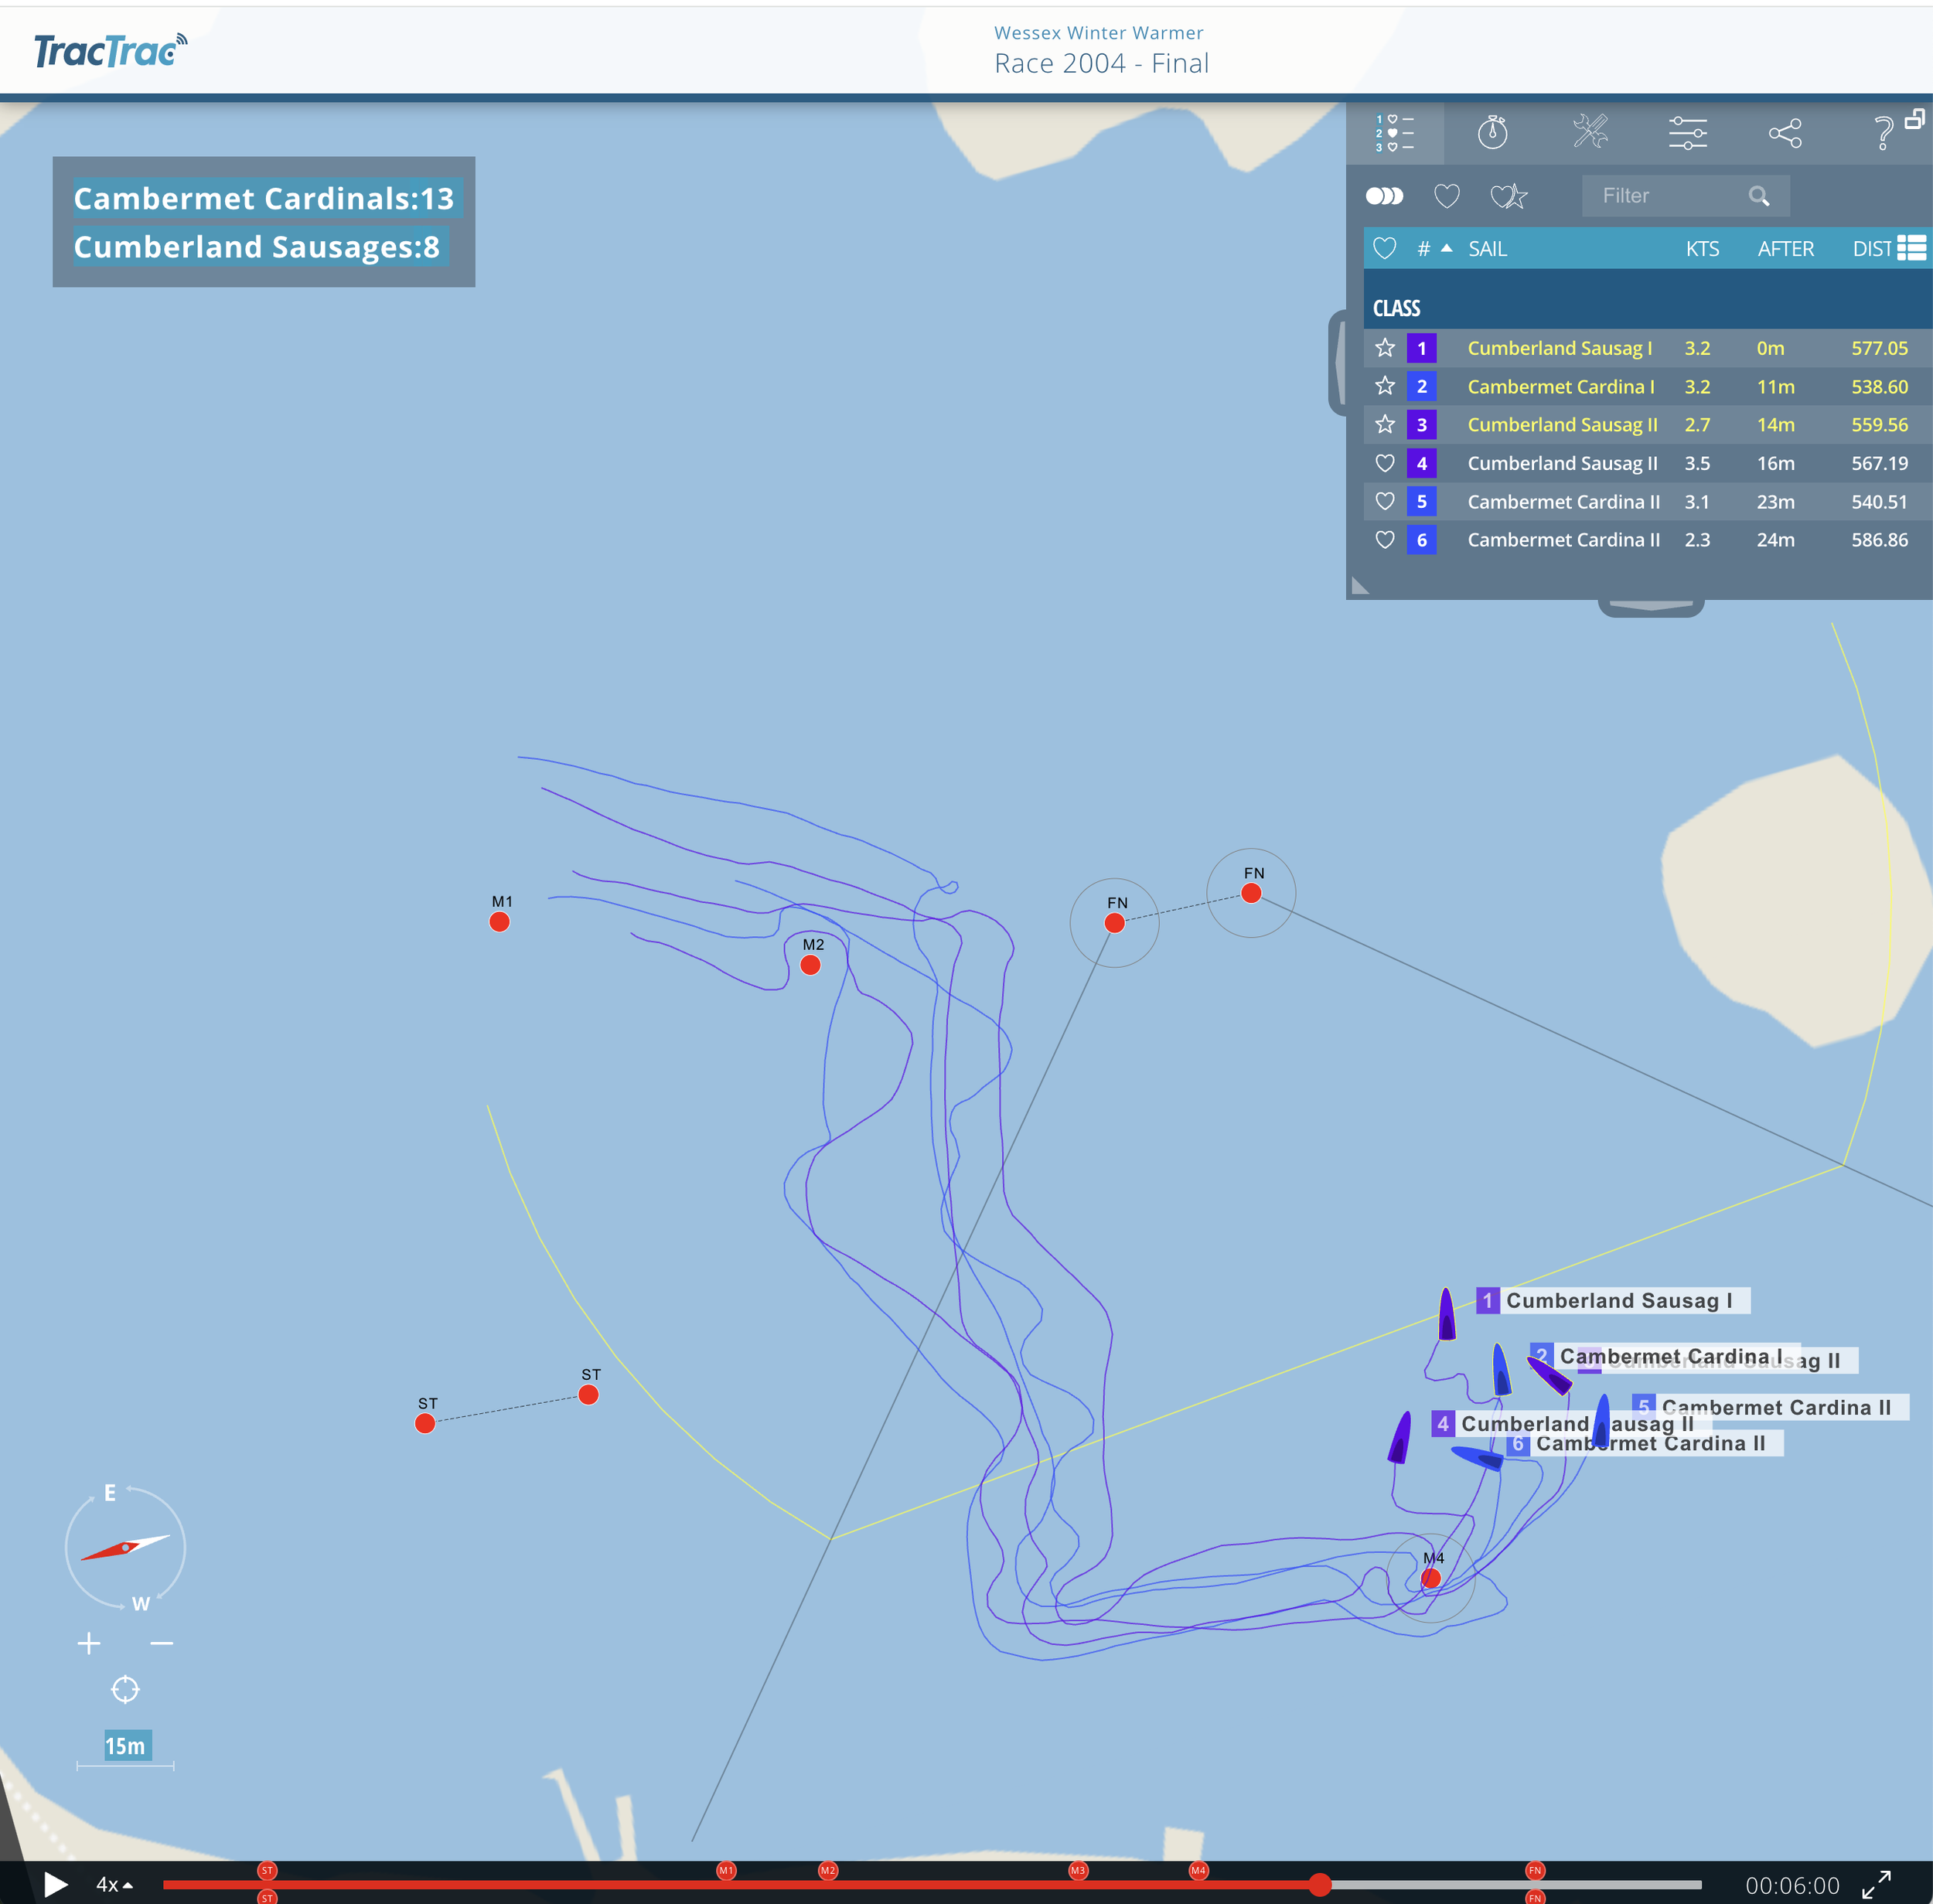
Task: Open the 4x playback speed dropdown
Action: pos(114,1885)
